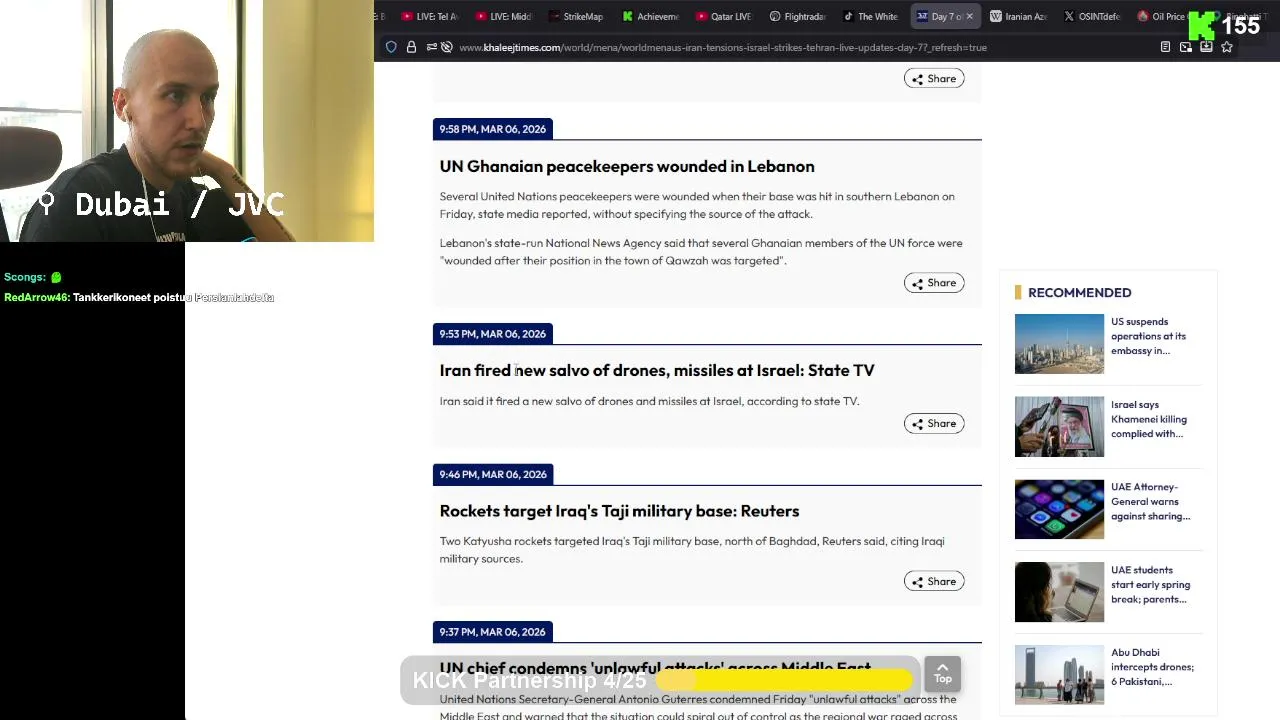Click the blocked autoplay icon in address bar
Viewport: 1280px width, 720px height.
447,47
